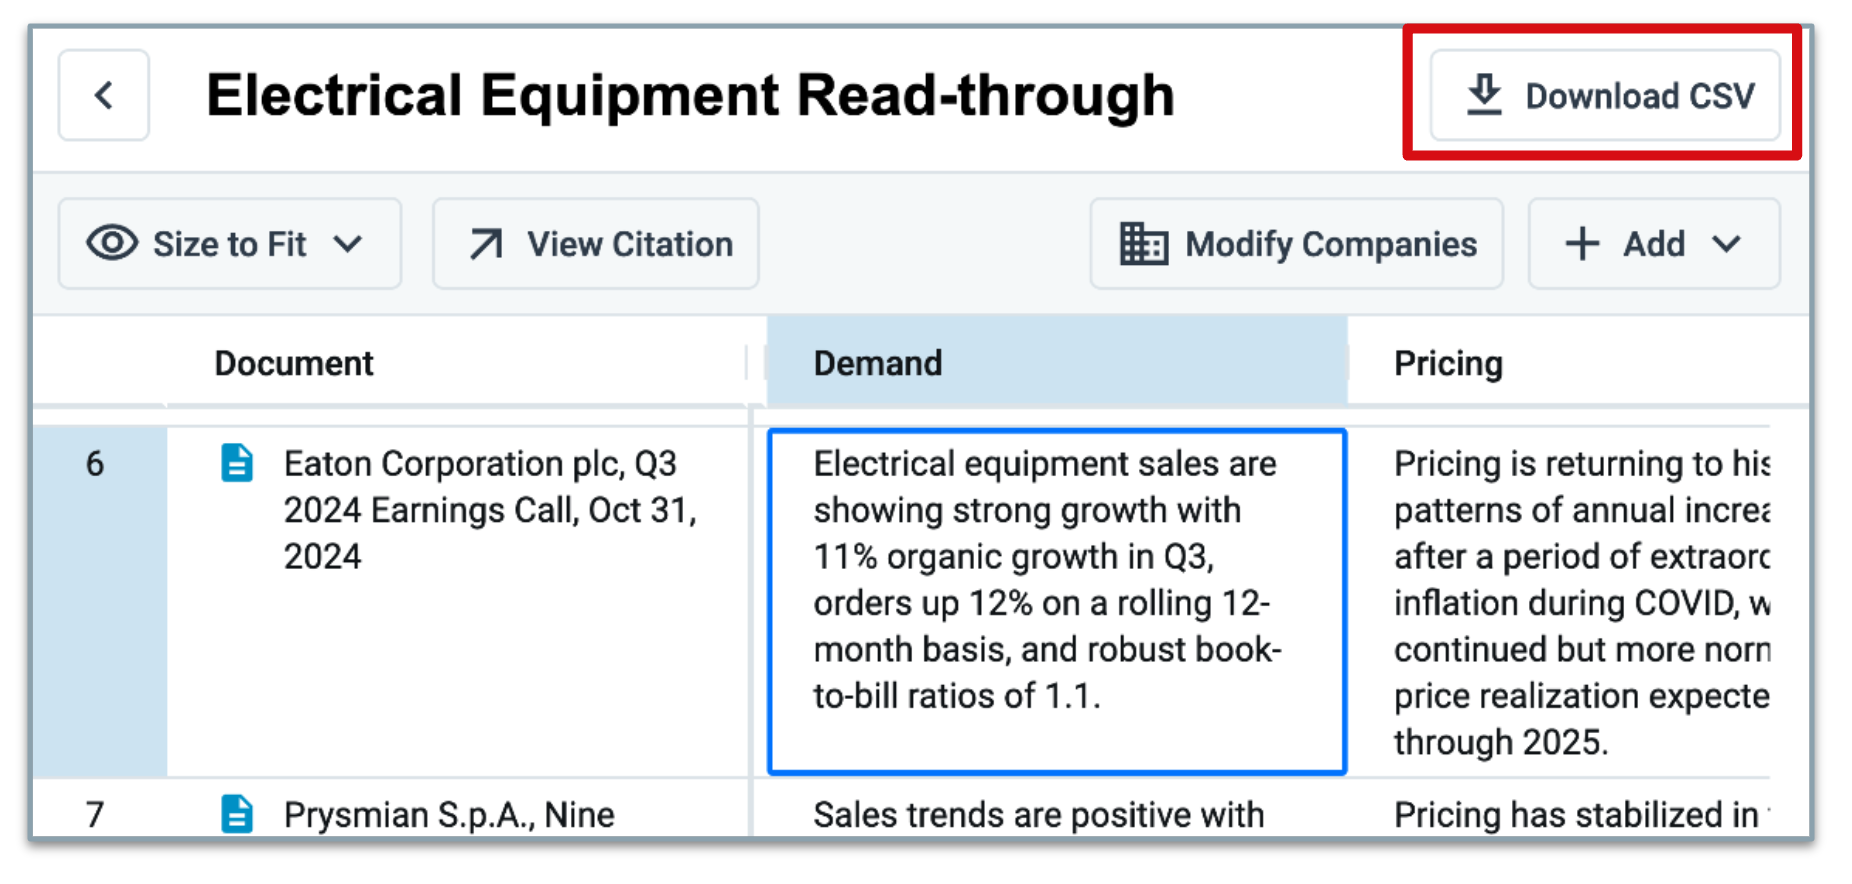The image size is (1852, 884).
Task: Click the building icon in Modify Companies
Action: [1143, 244]
